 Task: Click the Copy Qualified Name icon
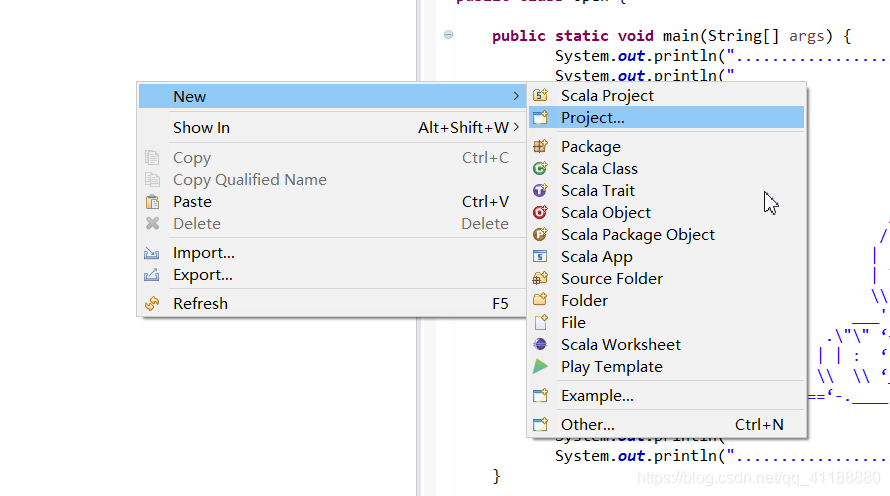pyautogui.click(x=152, y=179)
